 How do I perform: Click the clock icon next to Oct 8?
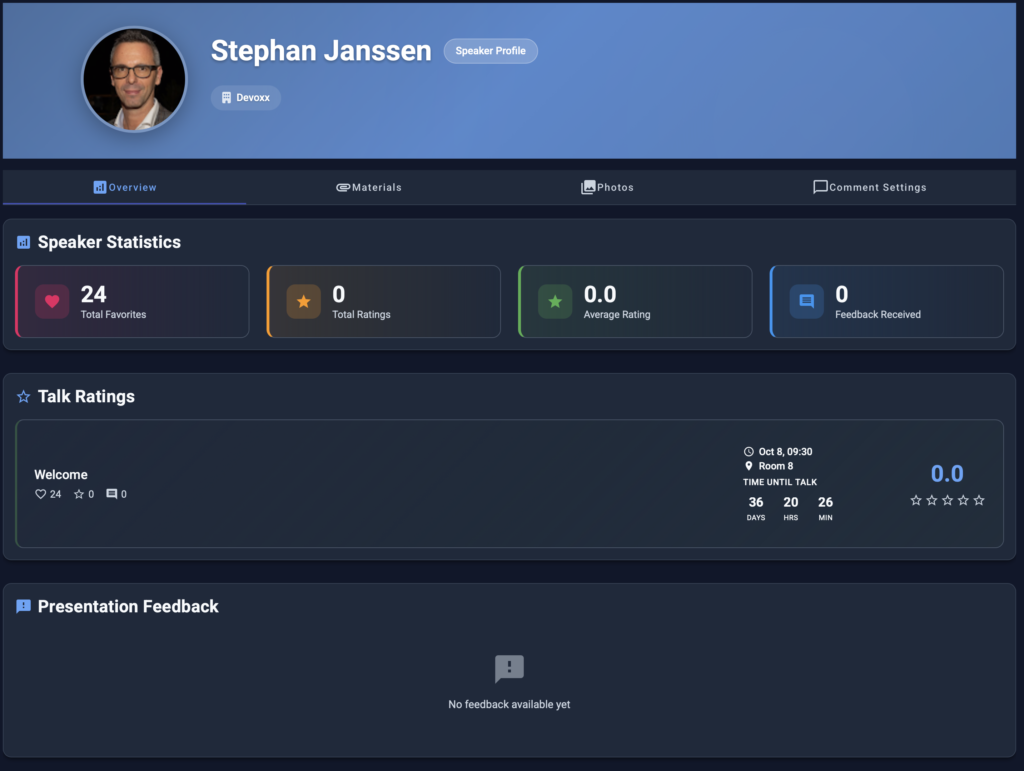(x=748, y=452)
